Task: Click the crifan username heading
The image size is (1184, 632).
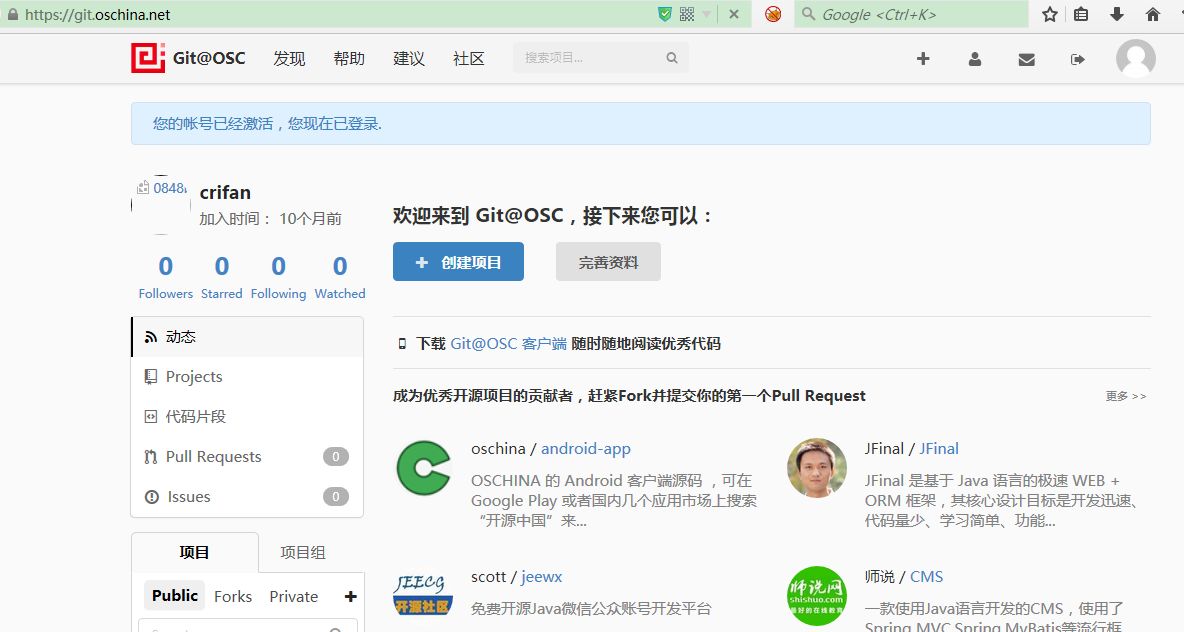Action: tap(225, 193)
